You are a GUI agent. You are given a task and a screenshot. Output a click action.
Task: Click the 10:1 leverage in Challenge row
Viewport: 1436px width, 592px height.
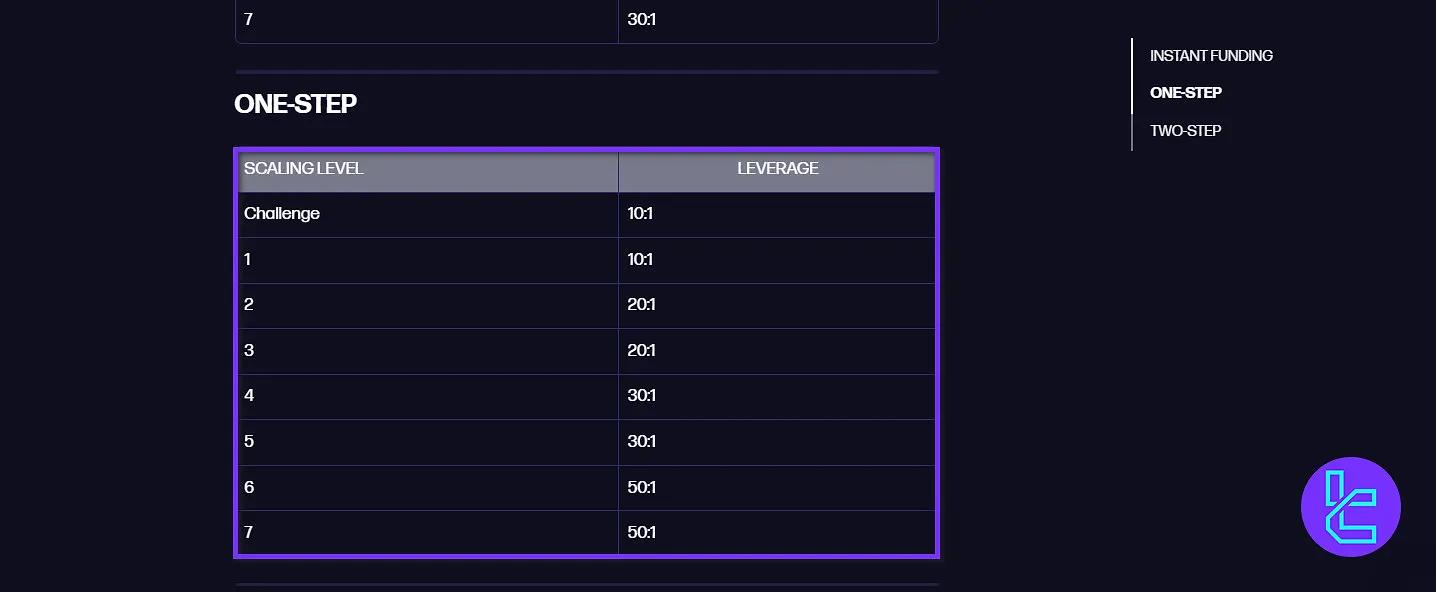[x=640, y=214]
